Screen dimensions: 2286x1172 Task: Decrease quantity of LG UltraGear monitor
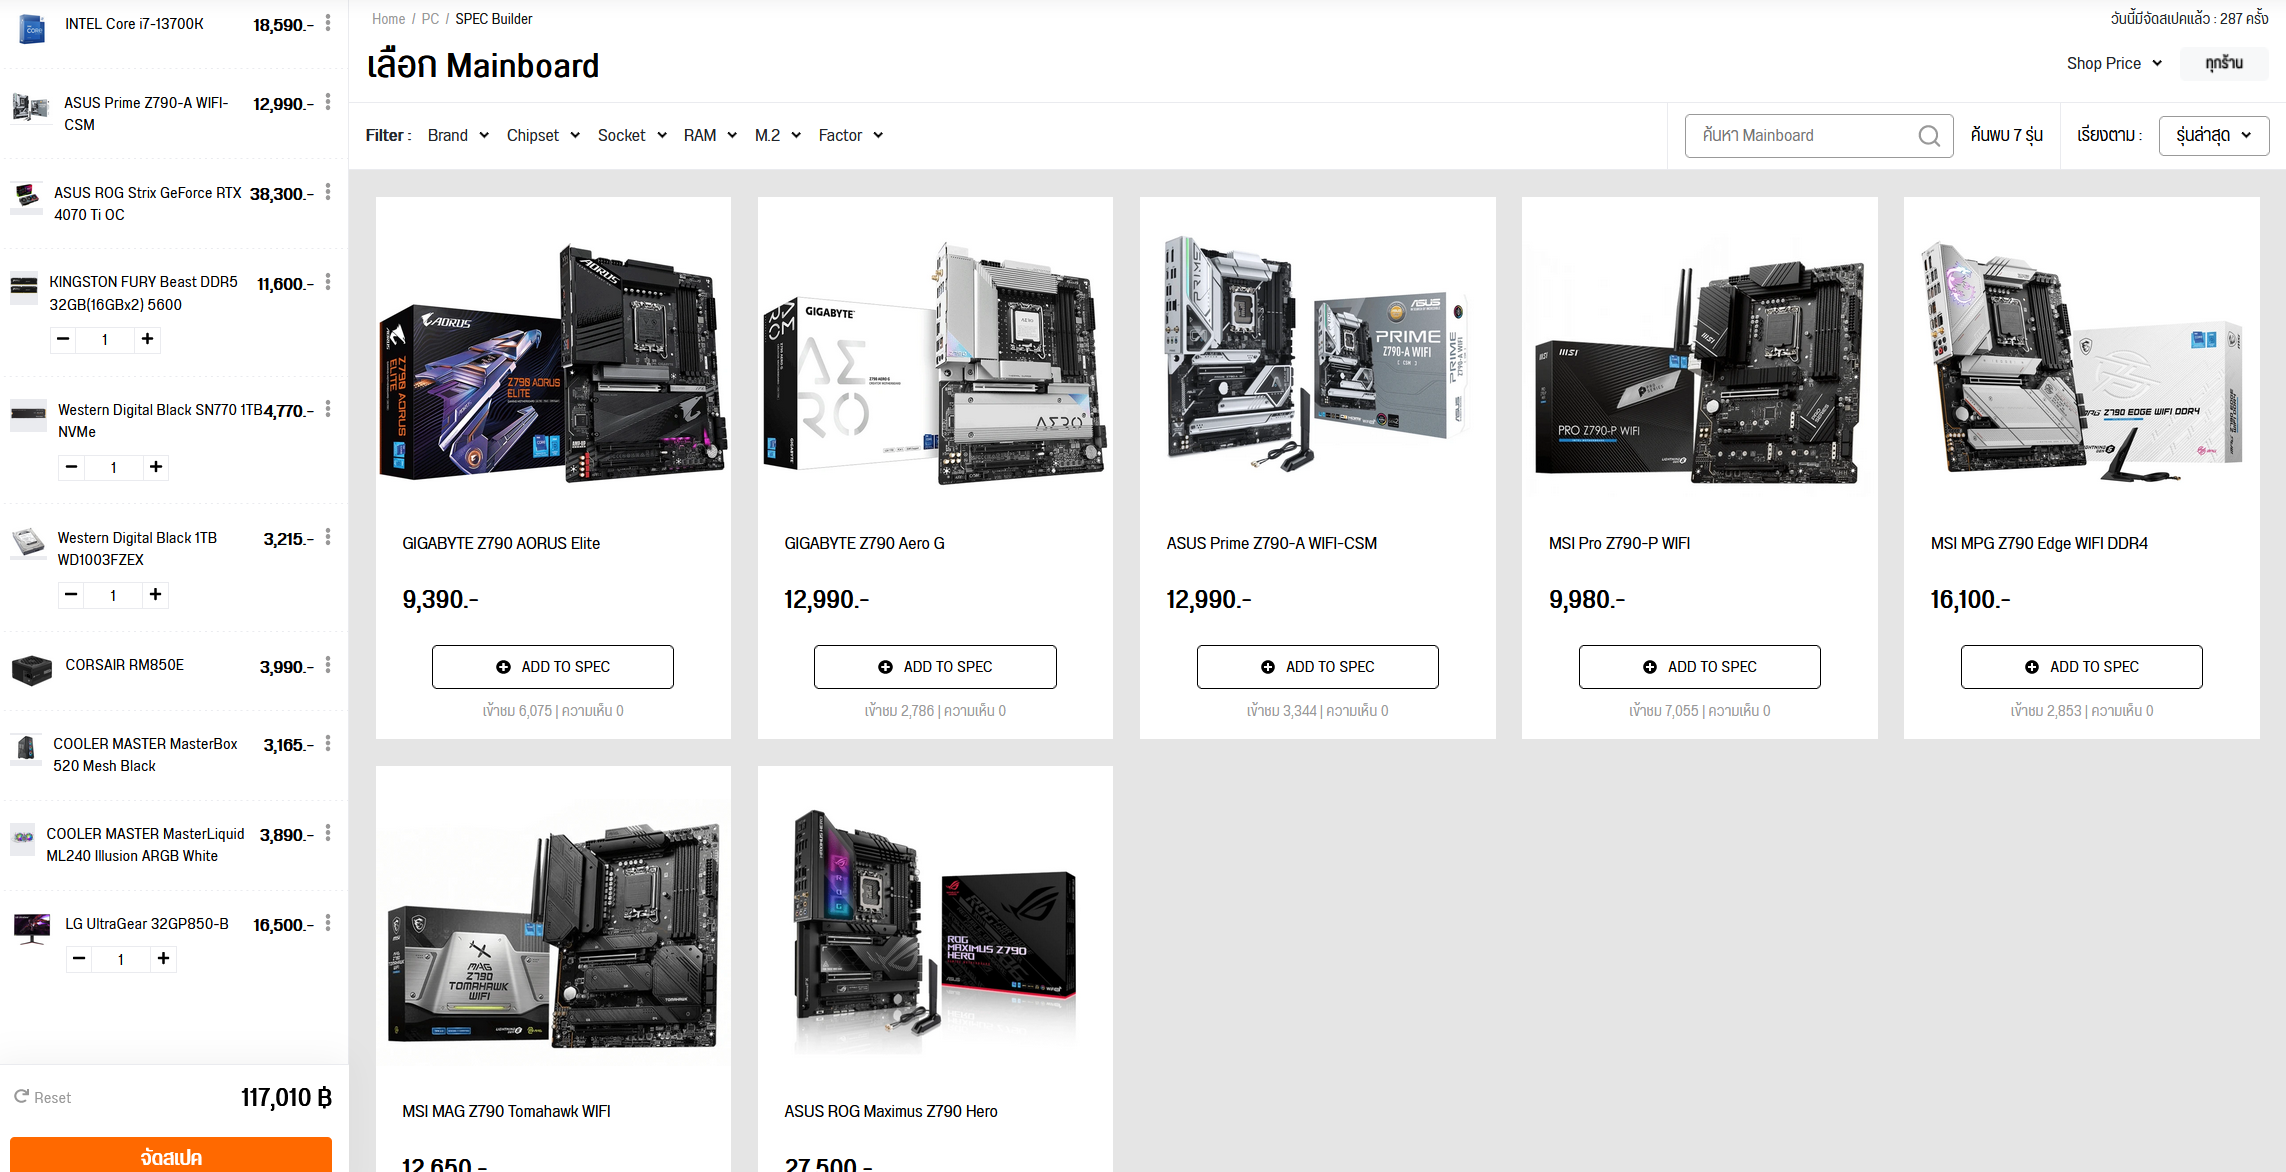coord(79,959)
